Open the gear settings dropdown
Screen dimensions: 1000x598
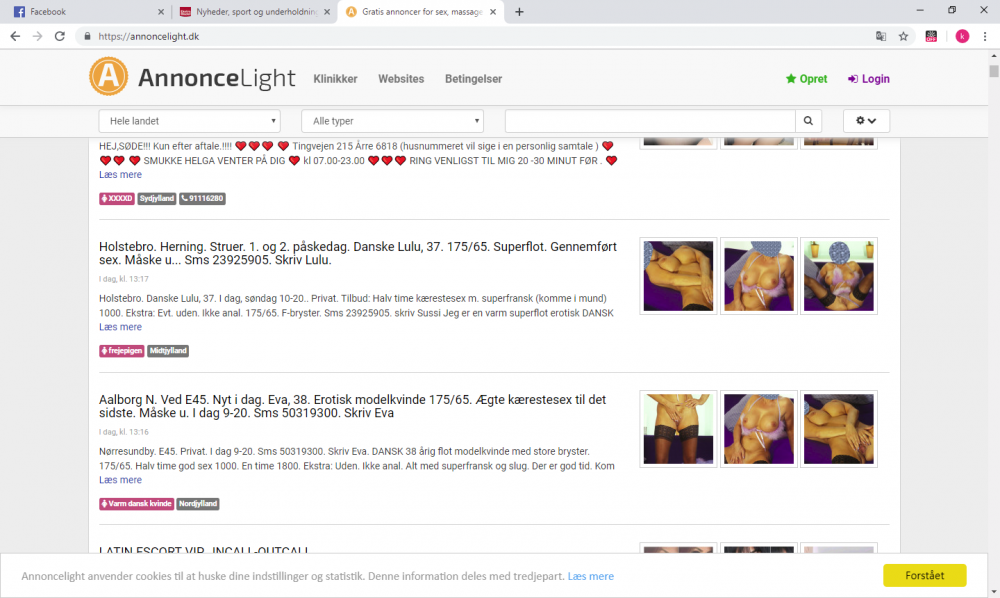click(866, 120)
